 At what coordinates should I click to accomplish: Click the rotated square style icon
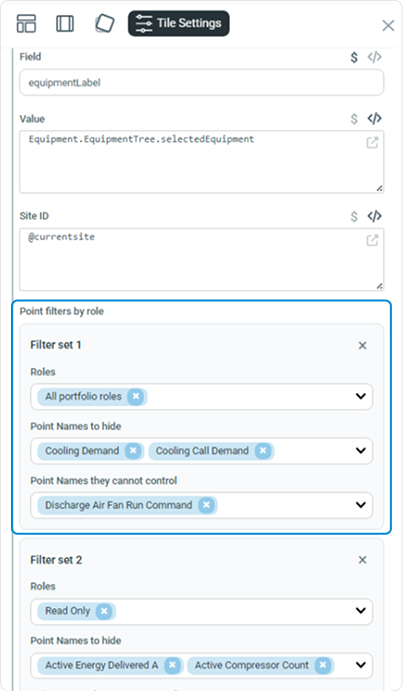click(105, 23)
